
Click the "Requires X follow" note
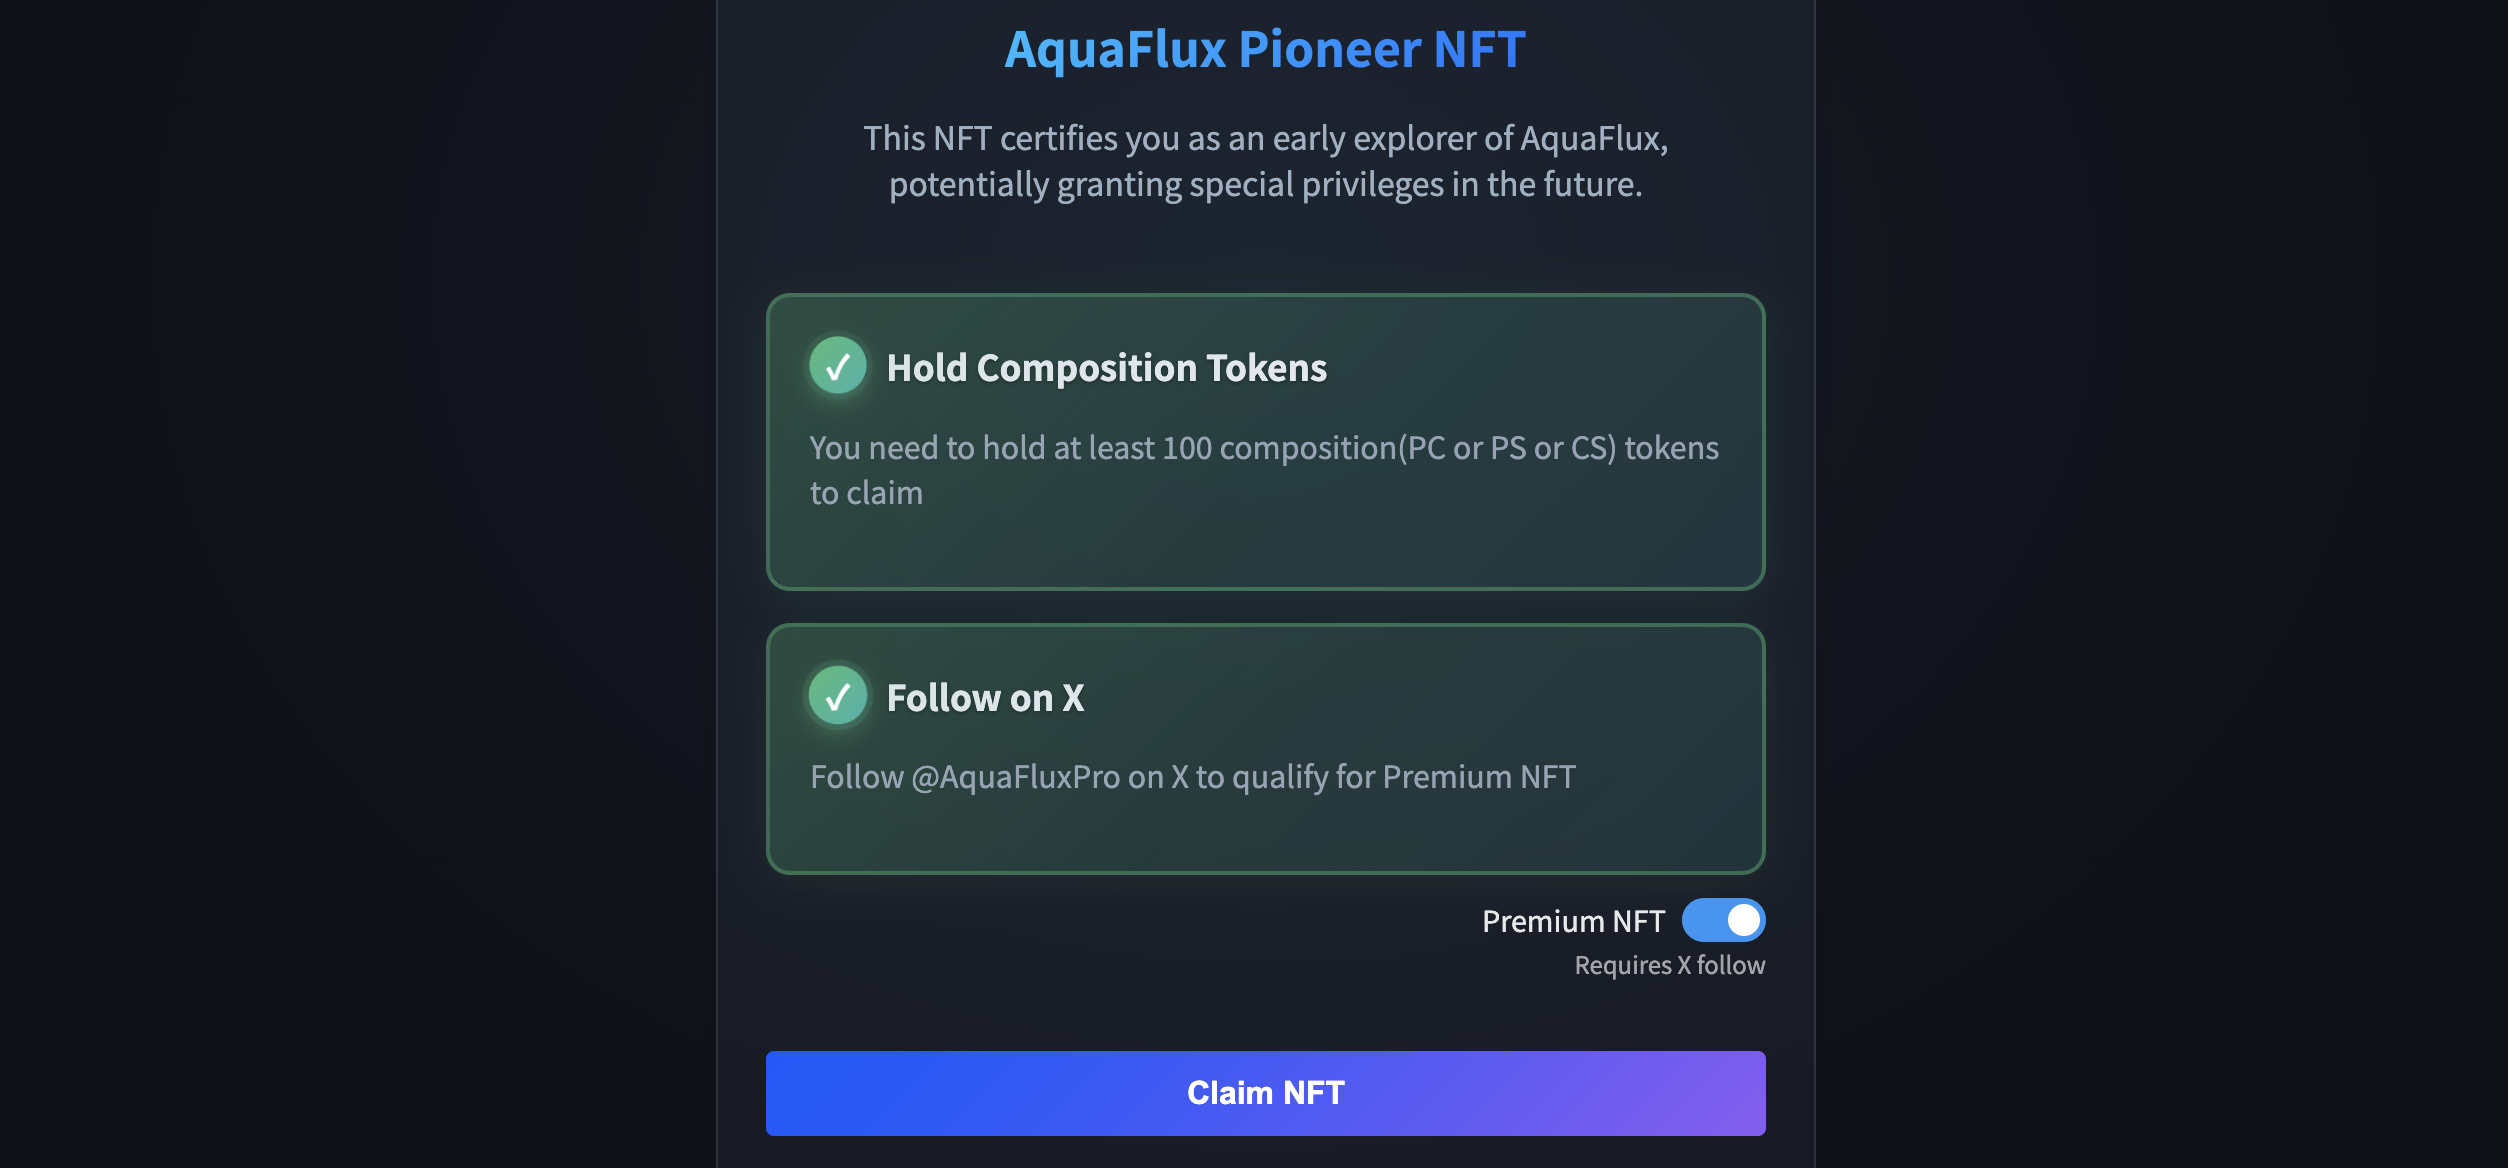pyautogui.click(x=1669, y=965)
